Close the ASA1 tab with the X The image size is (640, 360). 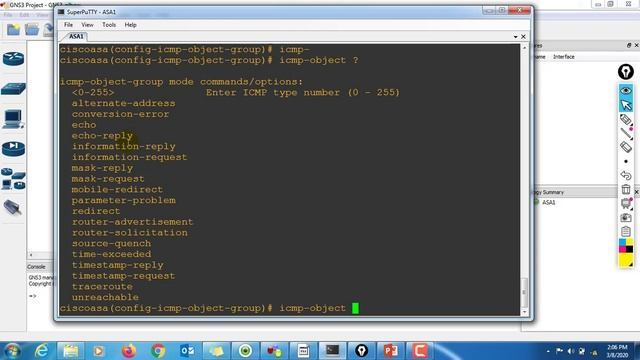pyautogui.click(x=523, y=37)
